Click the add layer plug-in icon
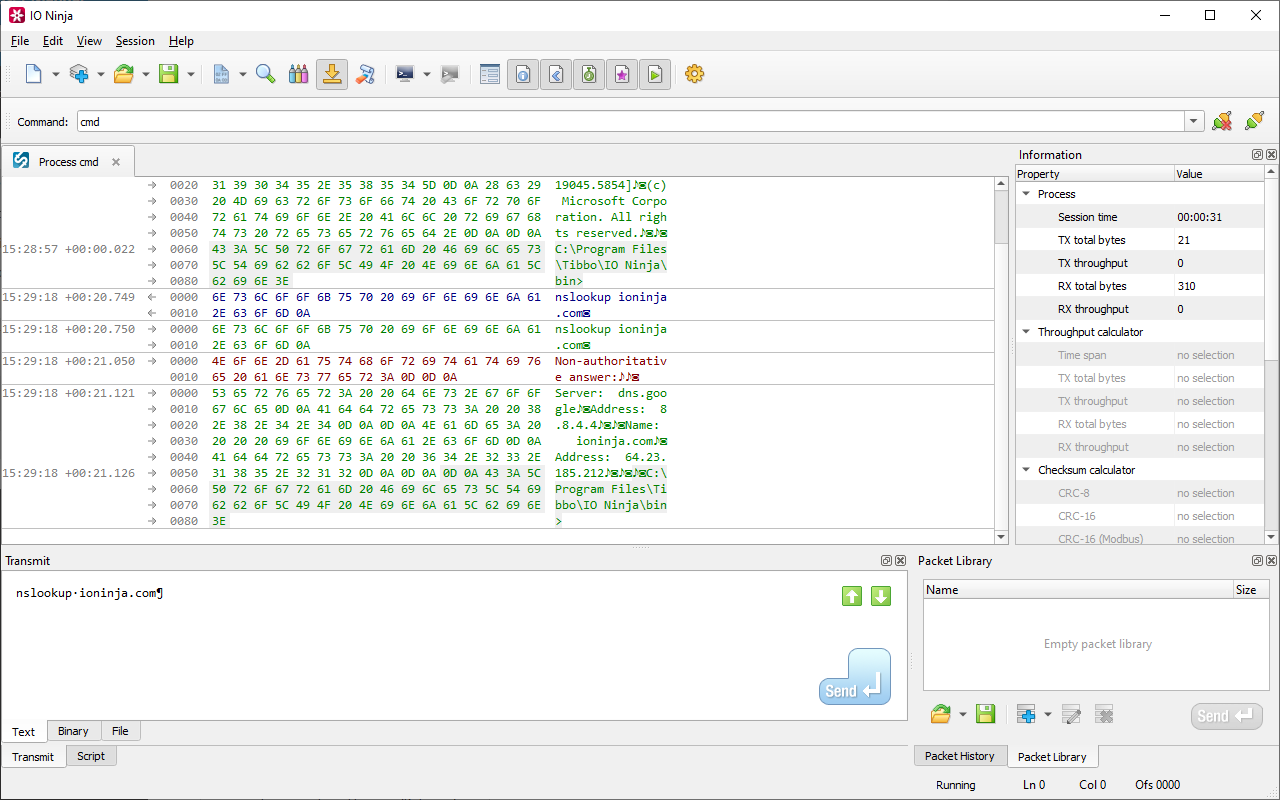 (x=79, y=74)
